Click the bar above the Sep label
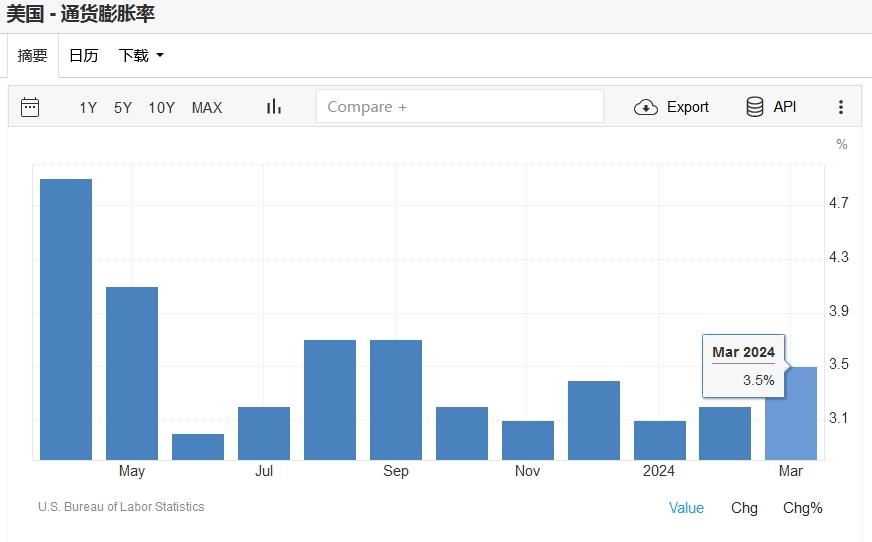Image resolution: width=872 pixels, height=542 pixels. coord(396,400)
